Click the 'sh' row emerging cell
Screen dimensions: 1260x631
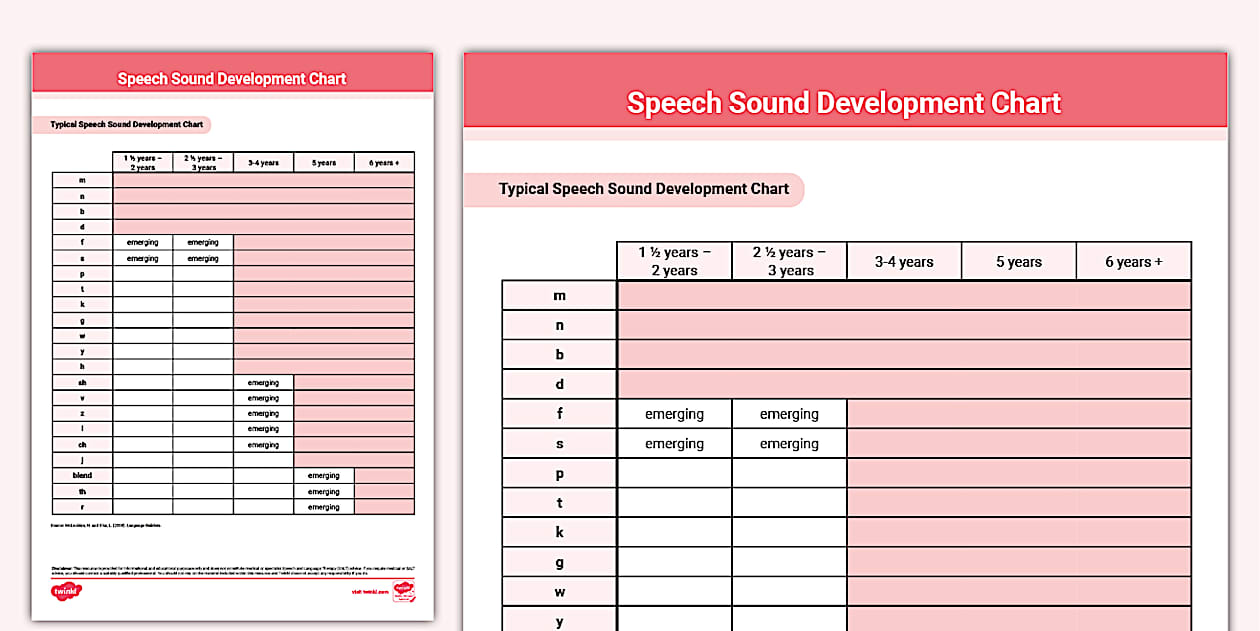tap(263, 382)
